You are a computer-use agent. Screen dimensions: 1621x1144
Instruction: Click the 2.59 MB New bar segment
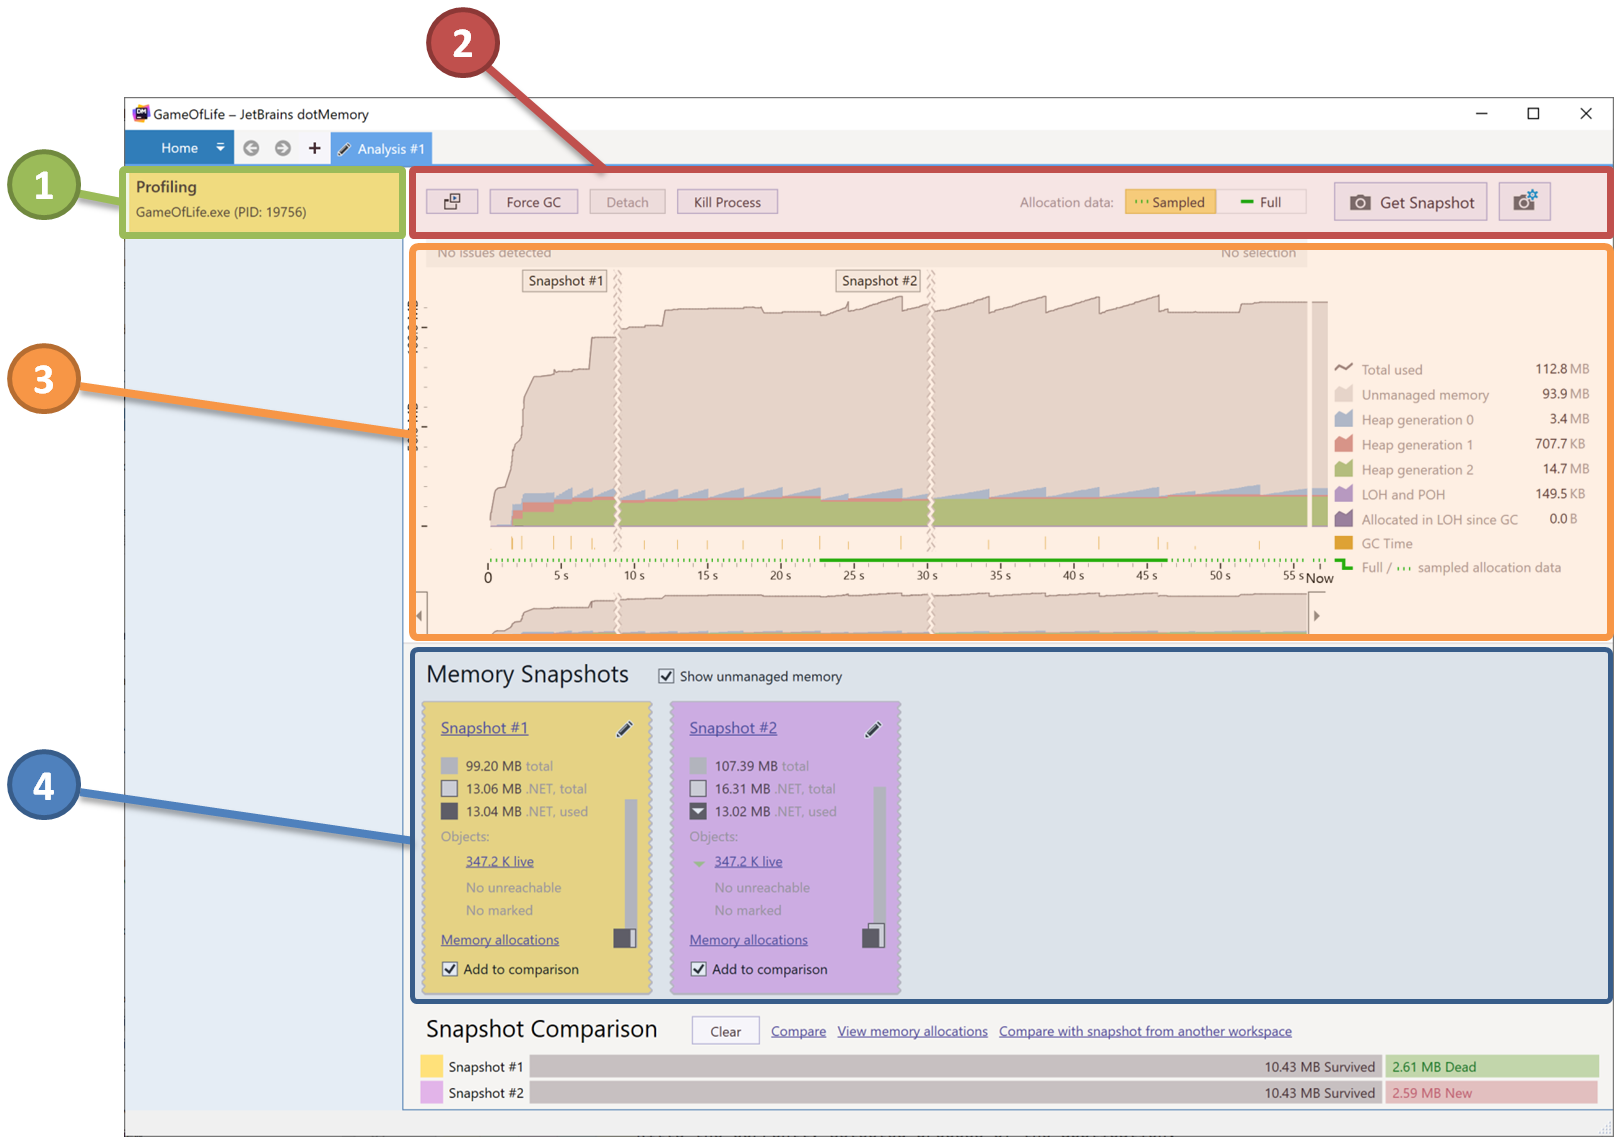(x=1492, y=1093)
